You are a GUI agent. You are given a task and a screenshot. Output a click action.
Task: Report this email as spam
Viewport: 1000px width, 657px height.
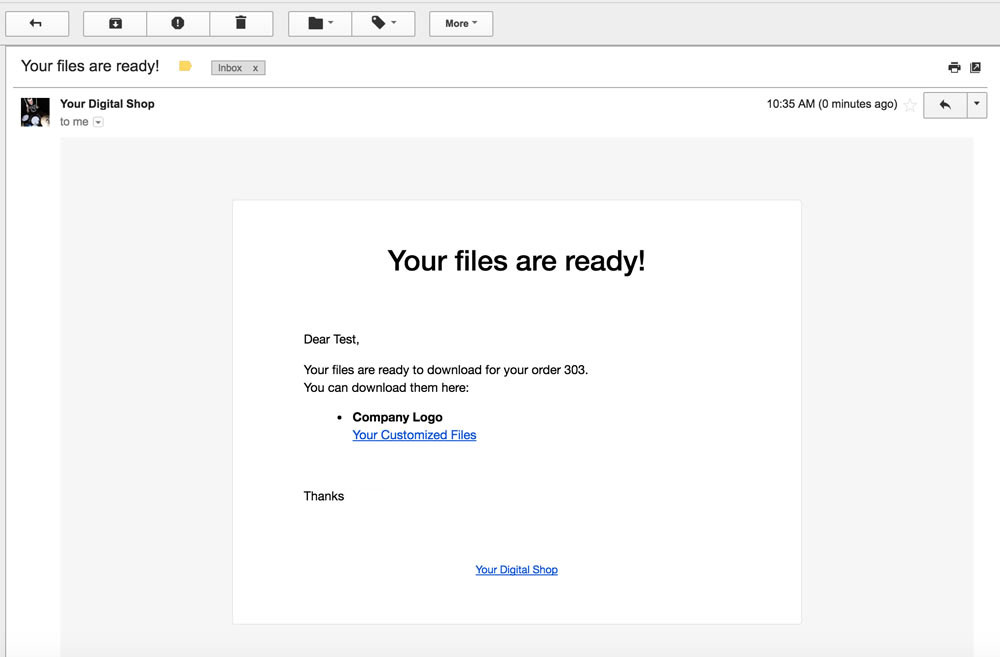click(x=178, y=23)
